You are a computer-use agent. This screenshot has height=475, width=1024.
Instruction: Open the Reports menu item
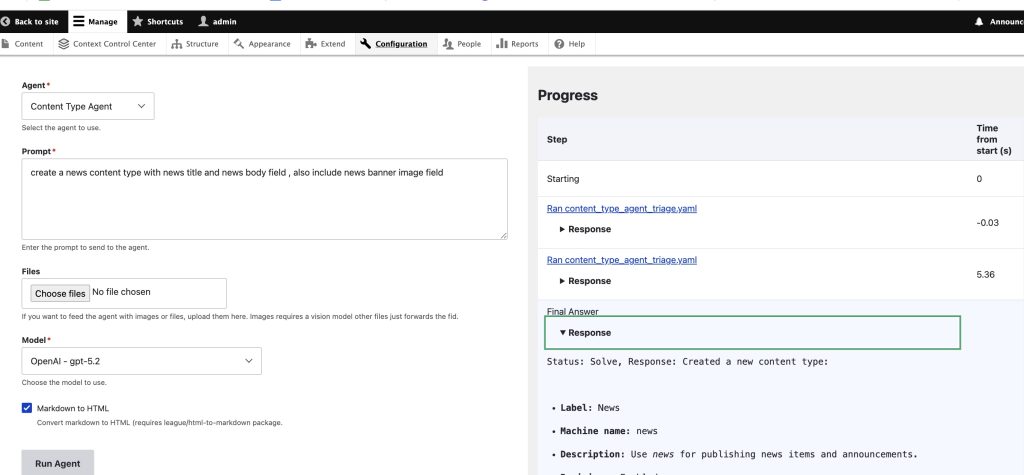517,44
